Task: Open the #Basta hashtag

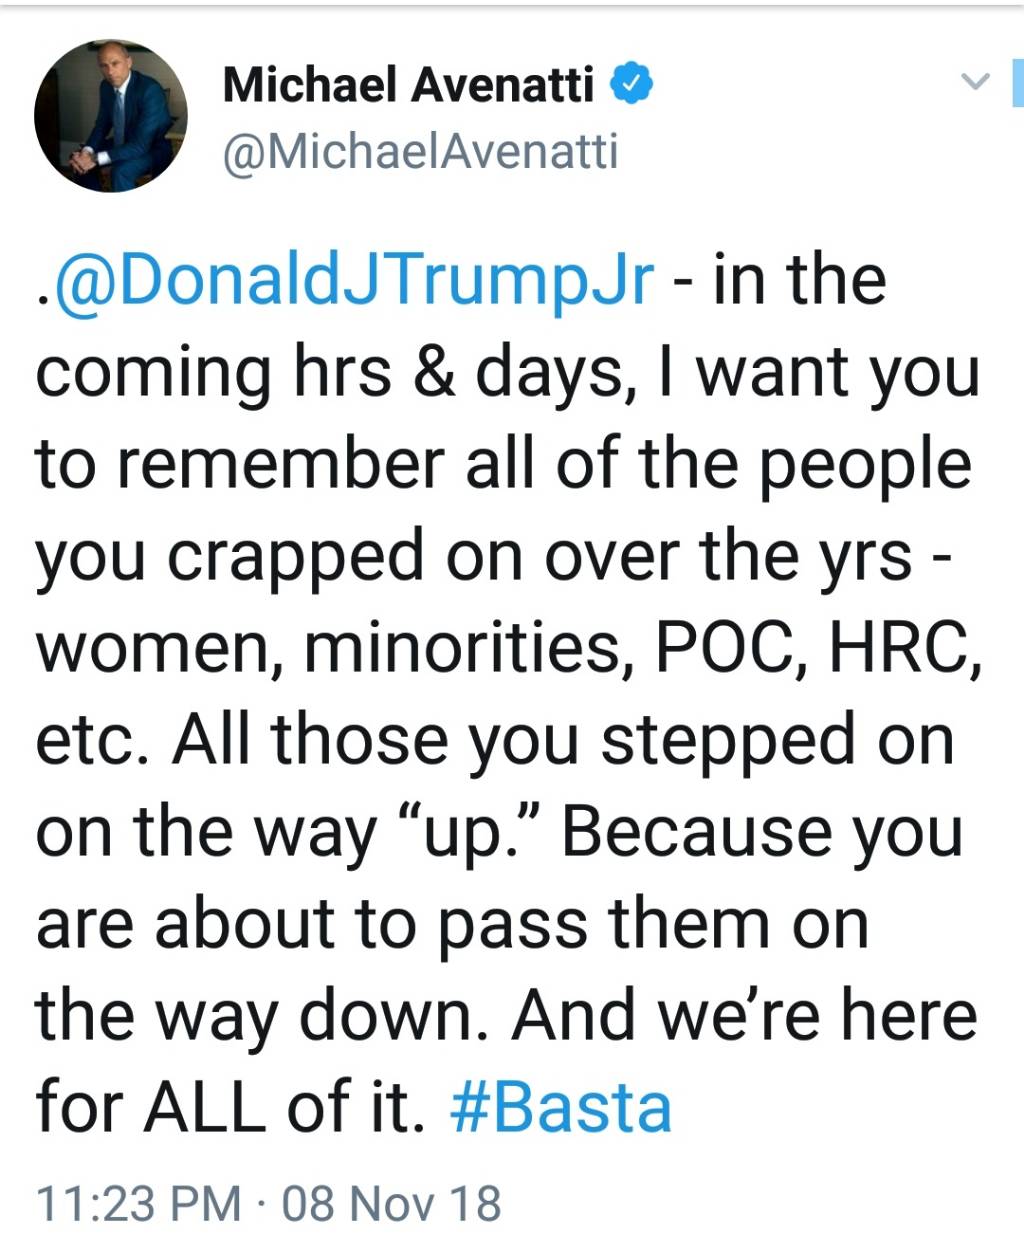Action: coord(561,1108)
